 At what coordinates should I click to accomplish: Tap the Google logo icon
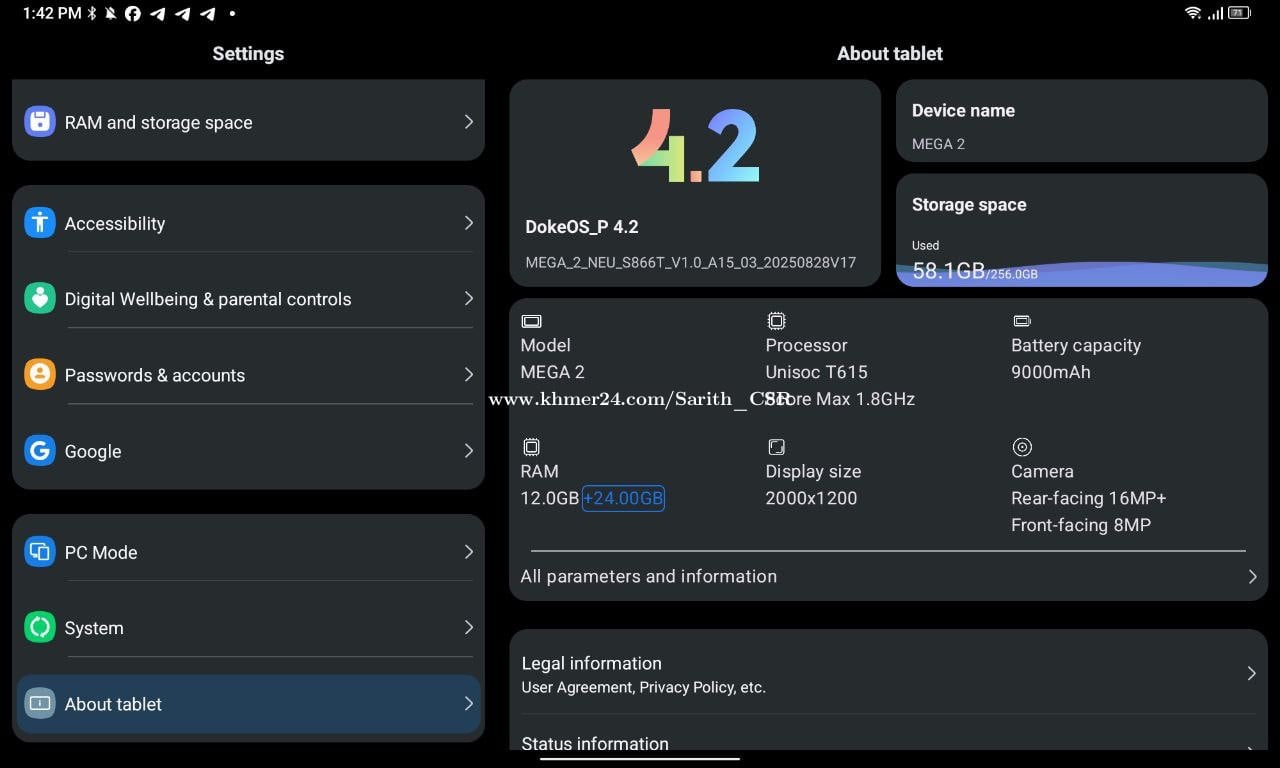pyautogui.click(x=40, y=451)
